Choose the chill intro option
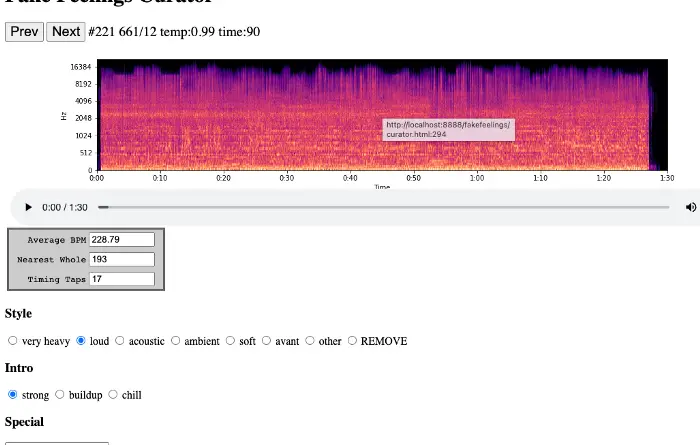 point(113,395)
